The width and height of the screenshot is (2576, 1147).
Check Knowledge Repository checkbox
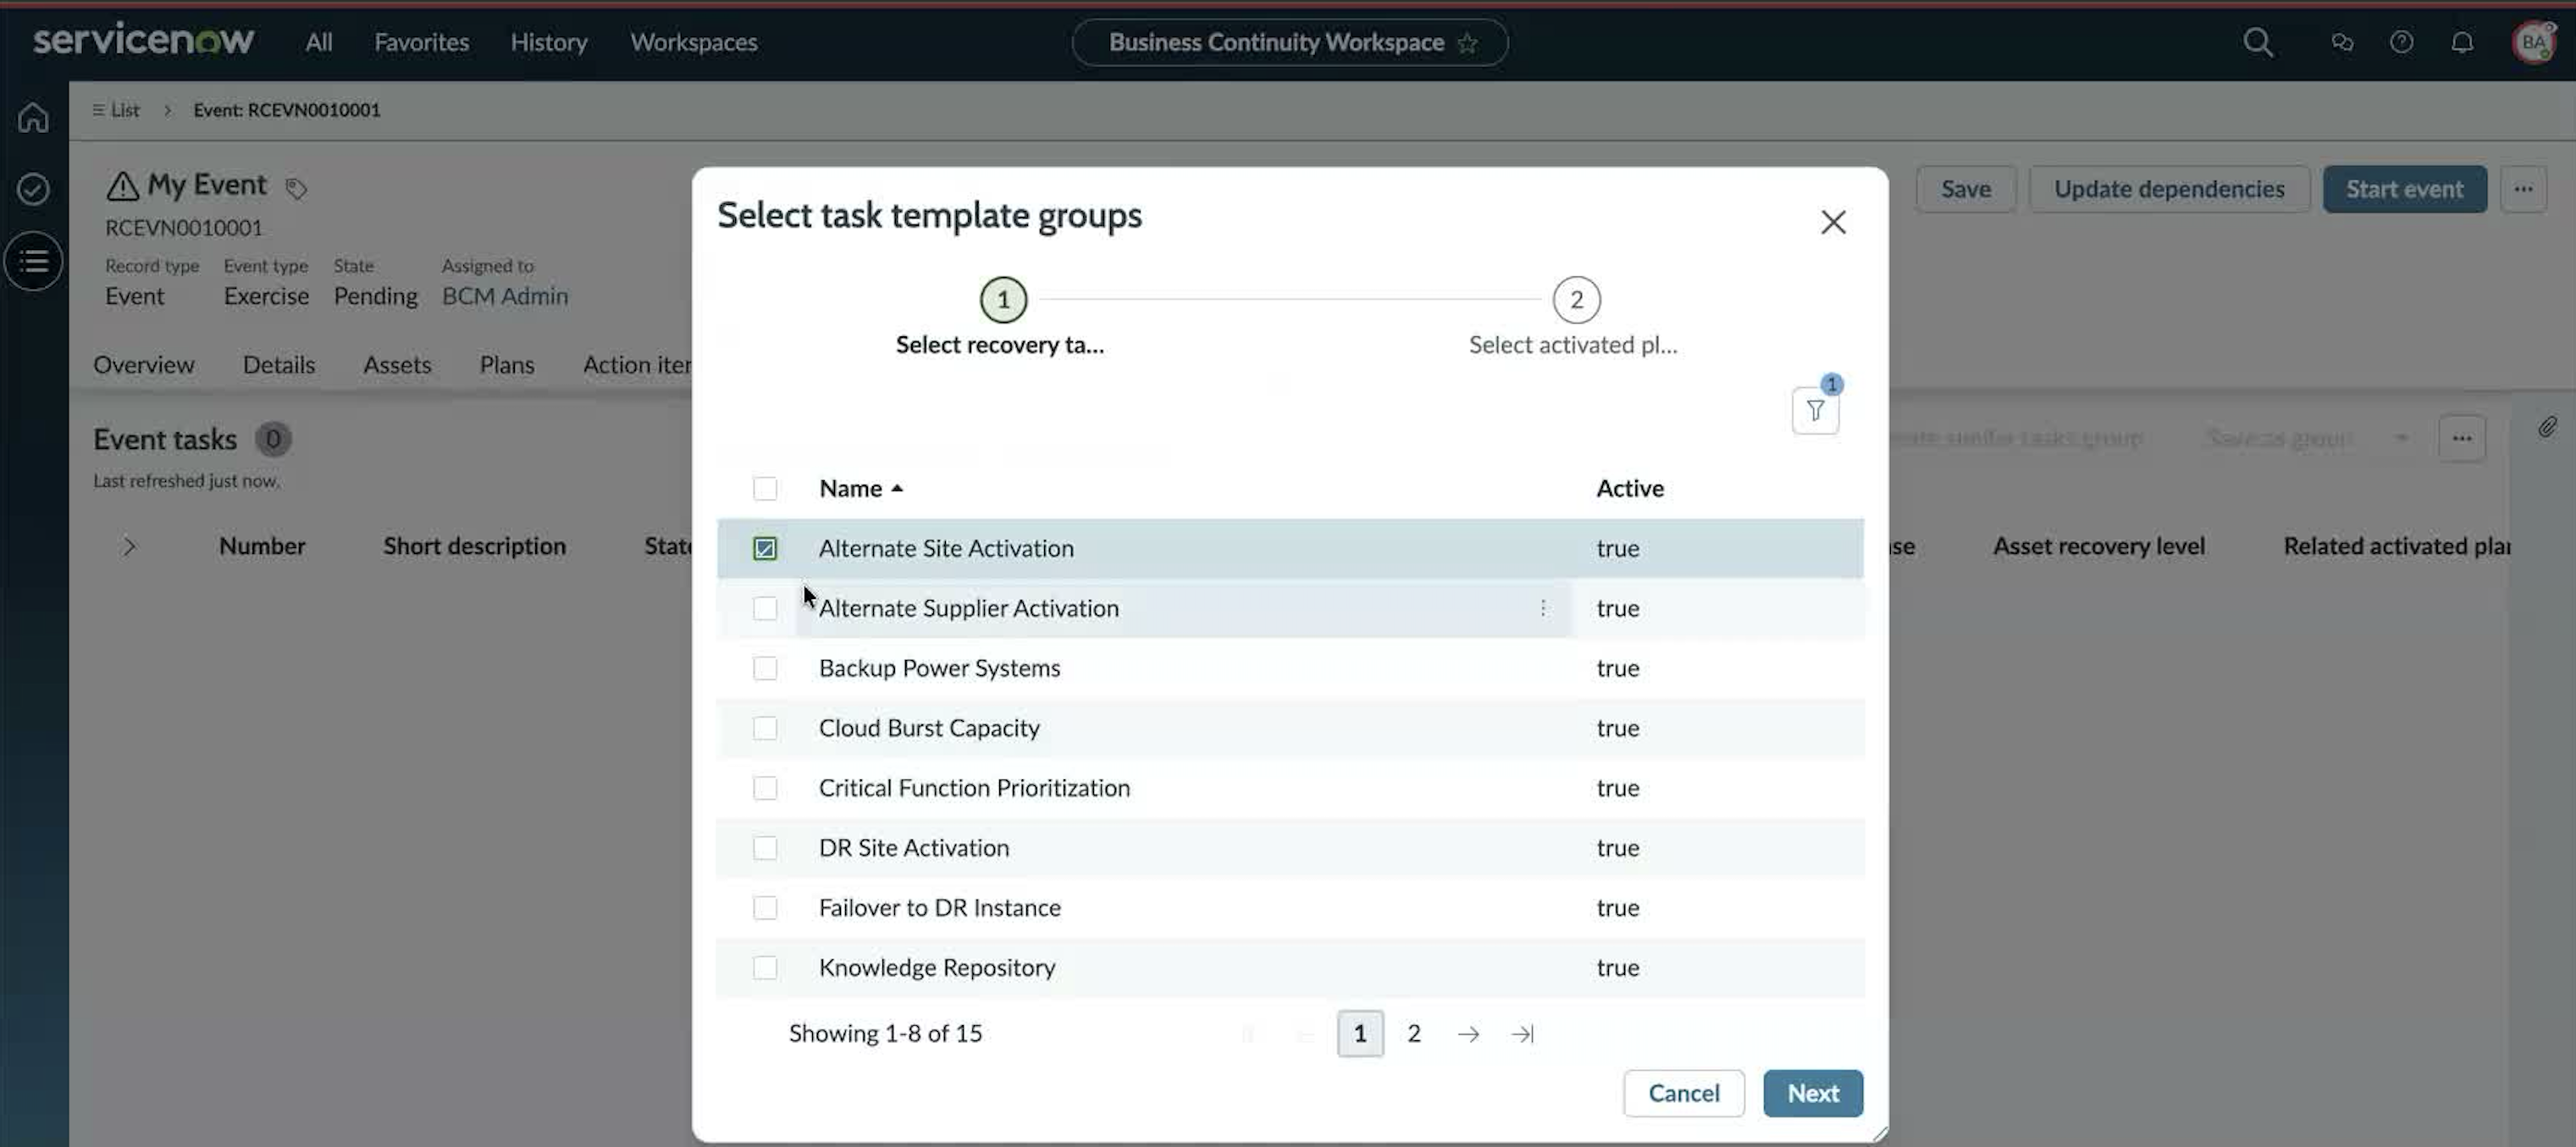[x=765, y=968]
